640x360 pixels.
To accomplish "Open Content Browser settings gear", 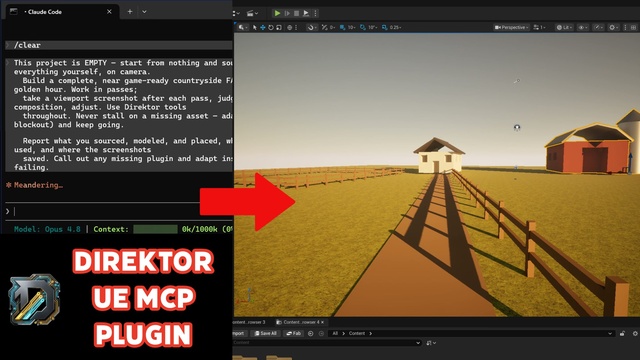I will [x=635, y=333].
